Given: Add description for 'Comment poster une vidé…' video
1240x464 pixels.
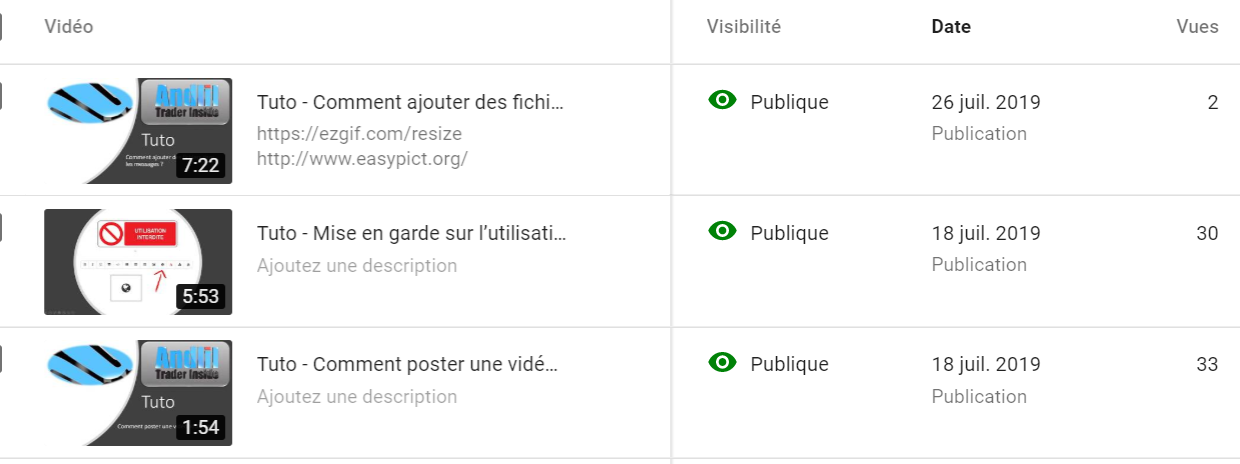Looking at the screenshot, I should pyautogui.click(x=357, y=397).
